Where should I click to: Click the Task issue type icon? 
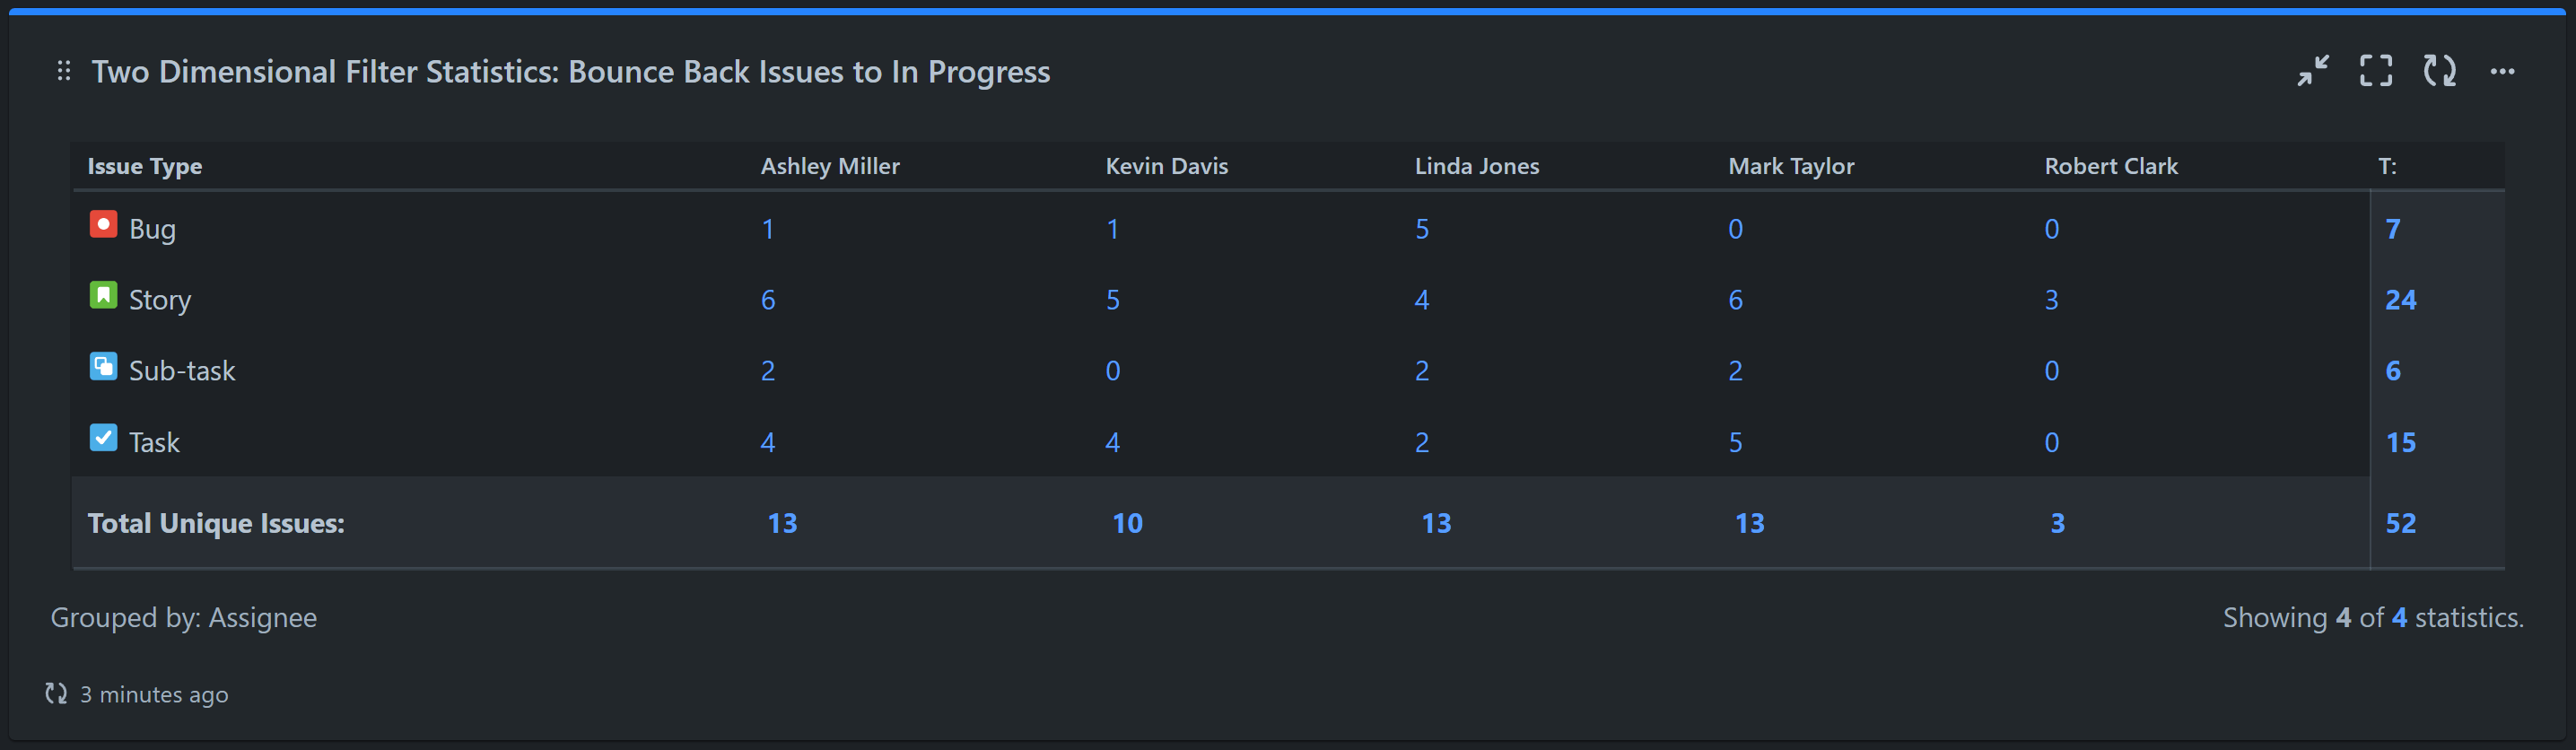104,438
